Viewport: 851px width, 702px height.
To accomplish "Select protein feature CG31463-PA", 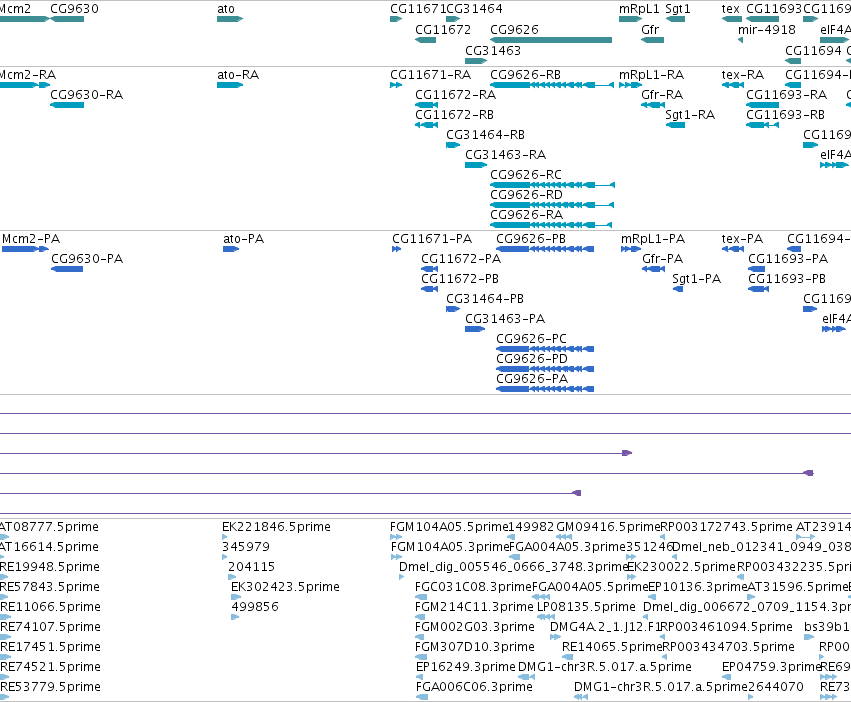I will 475,329.
